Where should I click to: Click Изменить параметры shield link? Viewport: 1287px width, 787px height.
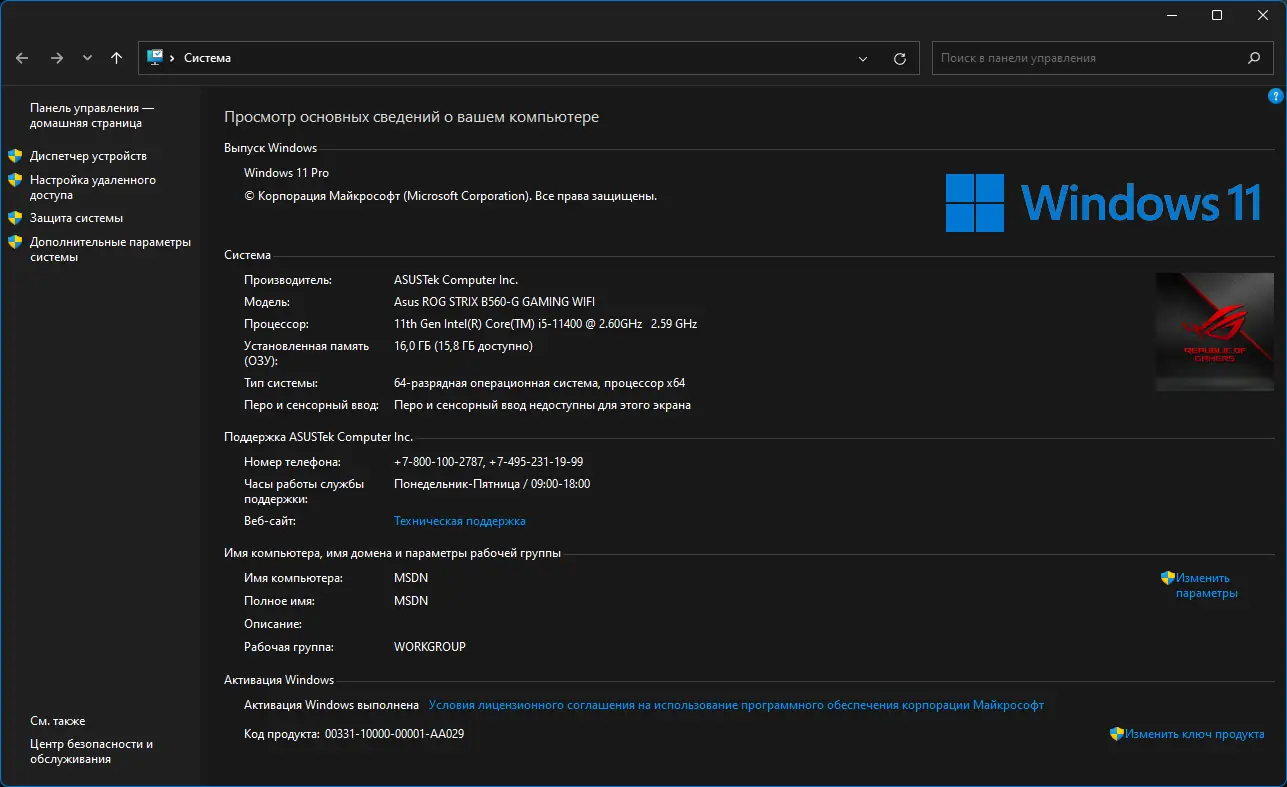point(1205,585)
